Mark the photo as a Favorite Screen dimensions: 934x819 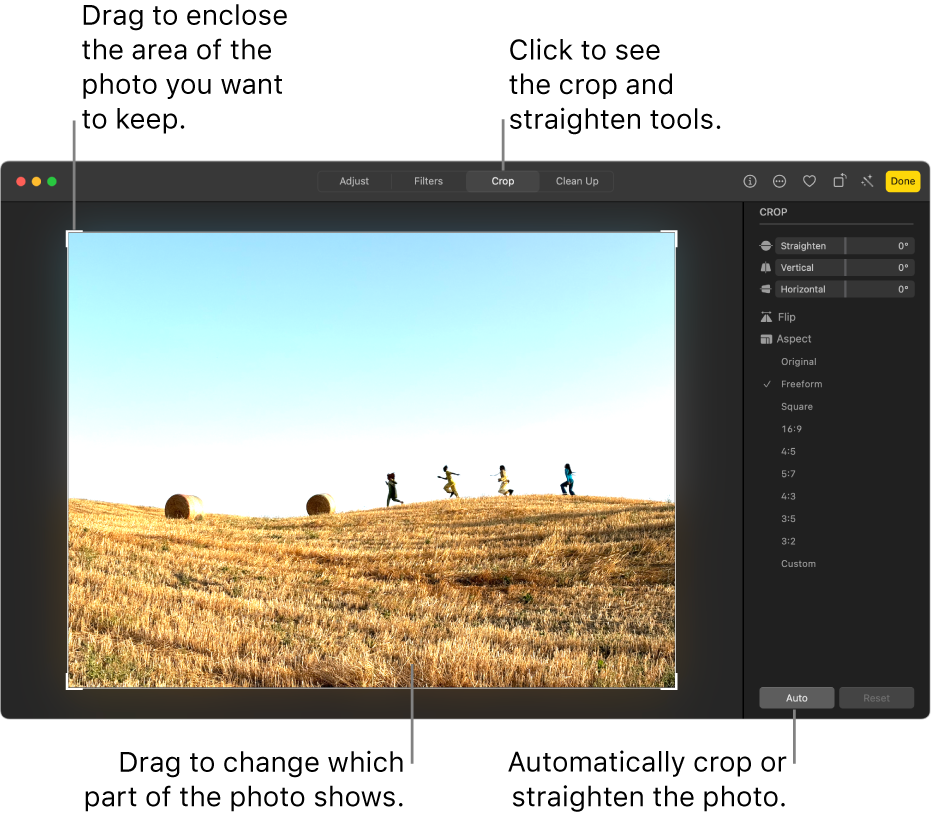pyautogui.click(x=809, y=181)
